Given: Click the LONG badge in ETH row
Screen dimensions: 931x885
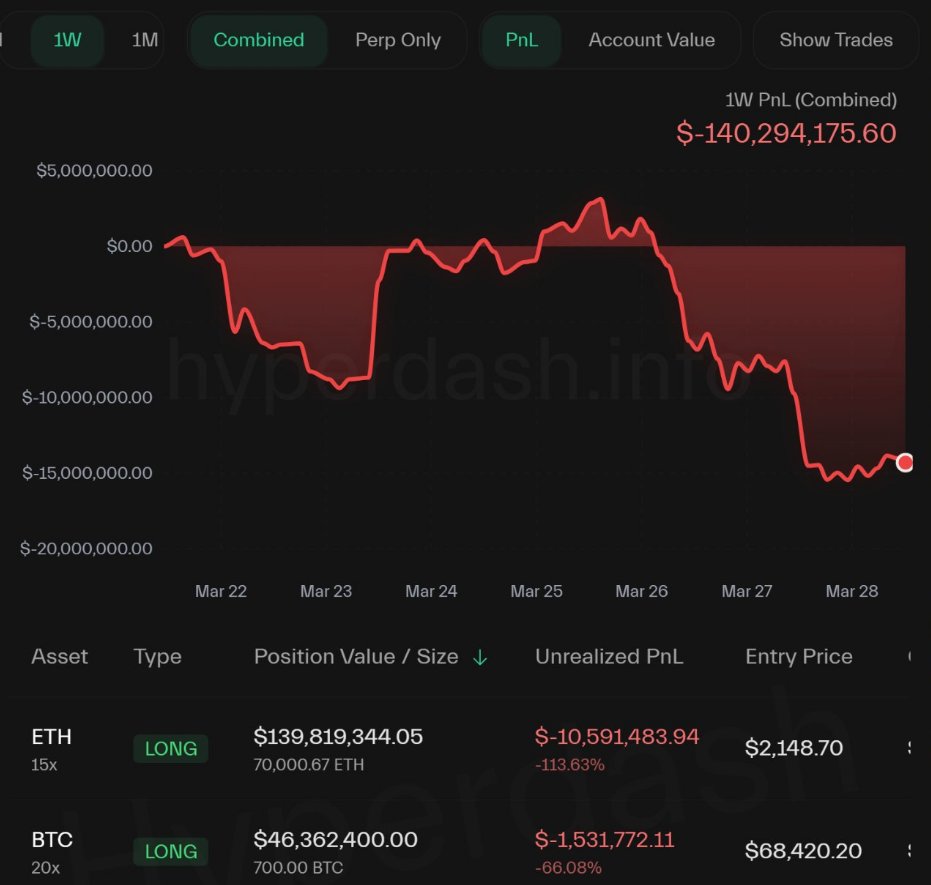Looking at the screenshot, I should point(170,748).
